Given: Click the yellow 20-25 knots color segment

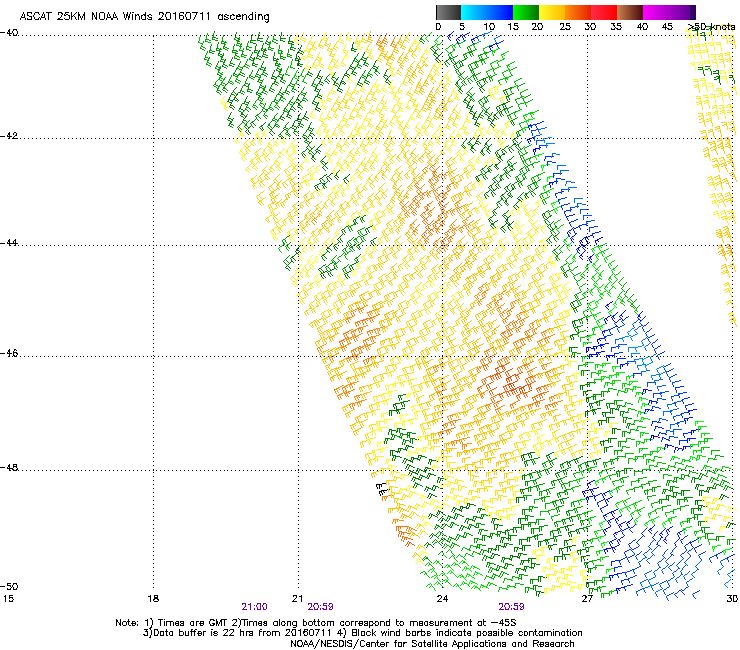Looking at the screenshot, I should 552,12.
